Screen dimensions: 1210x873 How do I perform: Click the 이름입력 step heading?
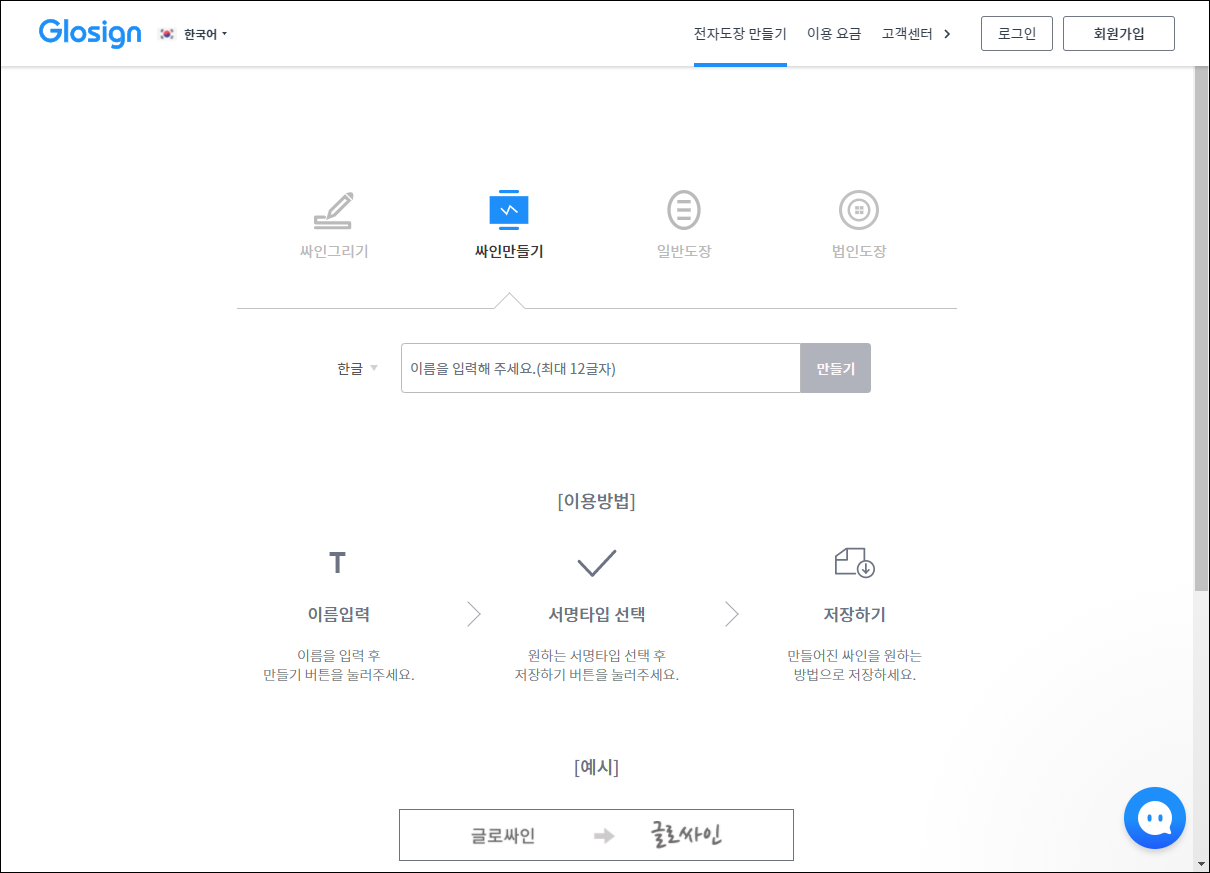click(338, 615)
